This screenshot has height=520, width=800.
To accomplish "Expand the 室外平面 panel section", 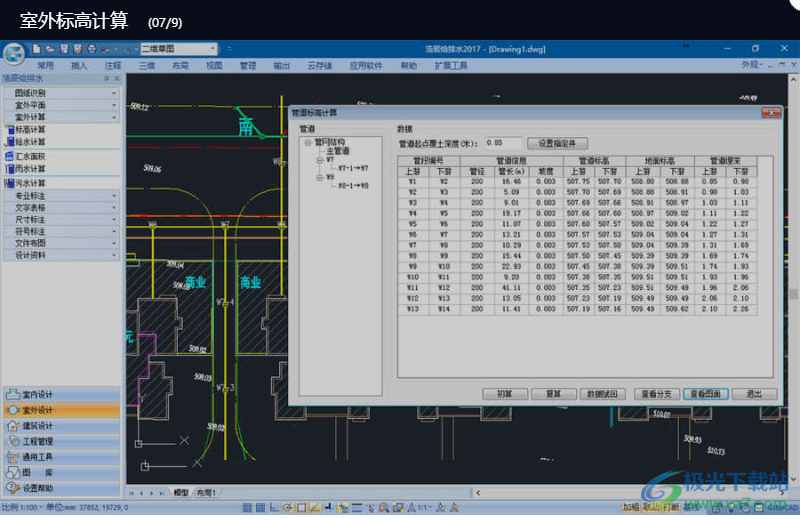I will (62, 105).
